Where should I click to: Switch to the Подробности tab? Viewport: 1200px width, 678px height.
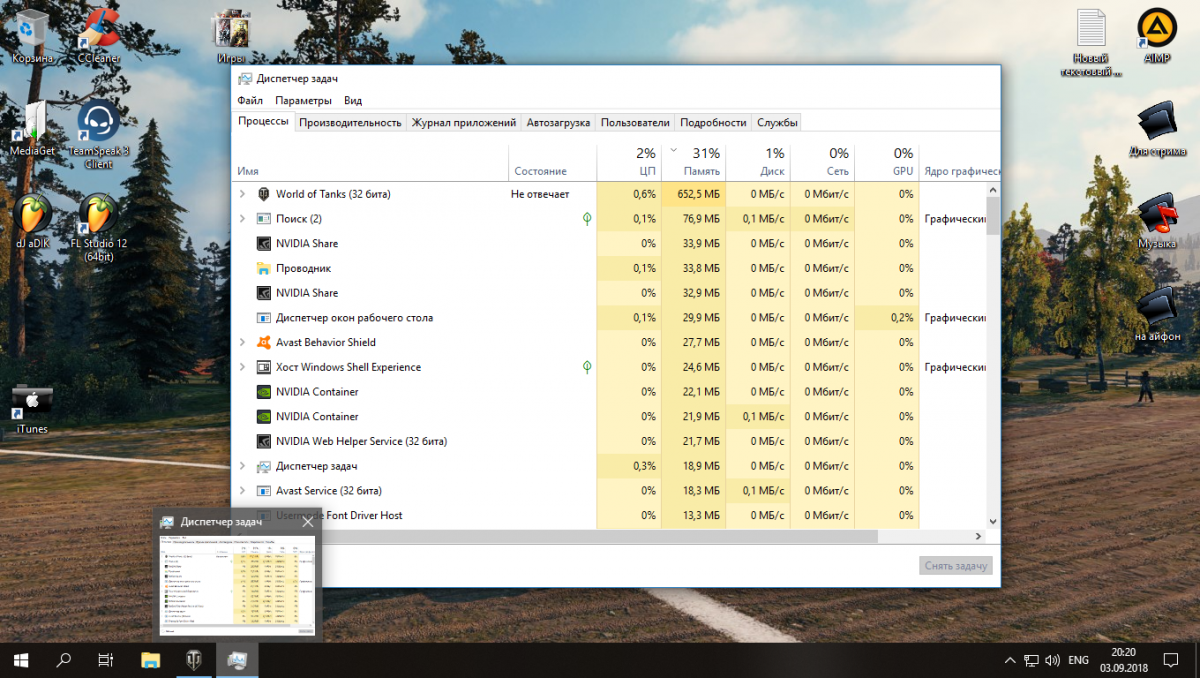713,122
